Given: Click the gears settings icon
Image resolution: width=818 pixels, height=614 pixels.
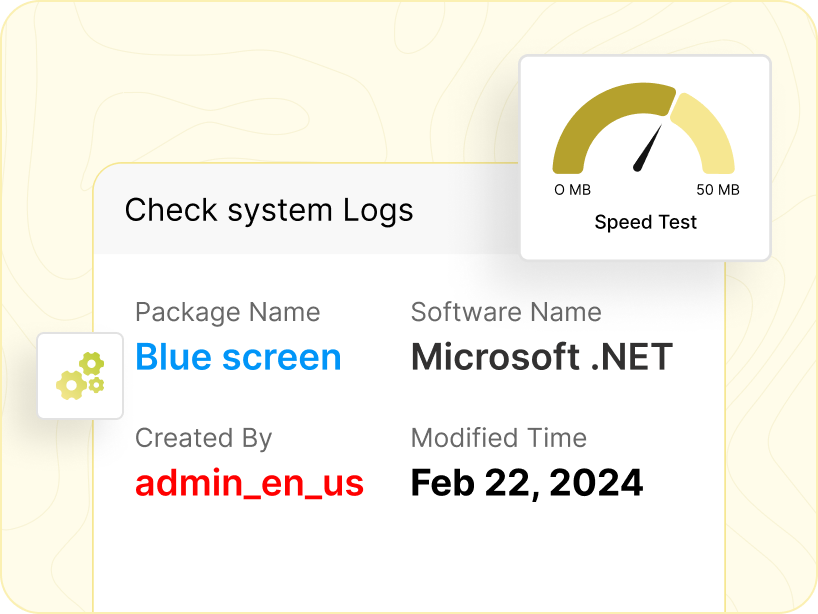Looking at the screenshot, I should point(80,376).
